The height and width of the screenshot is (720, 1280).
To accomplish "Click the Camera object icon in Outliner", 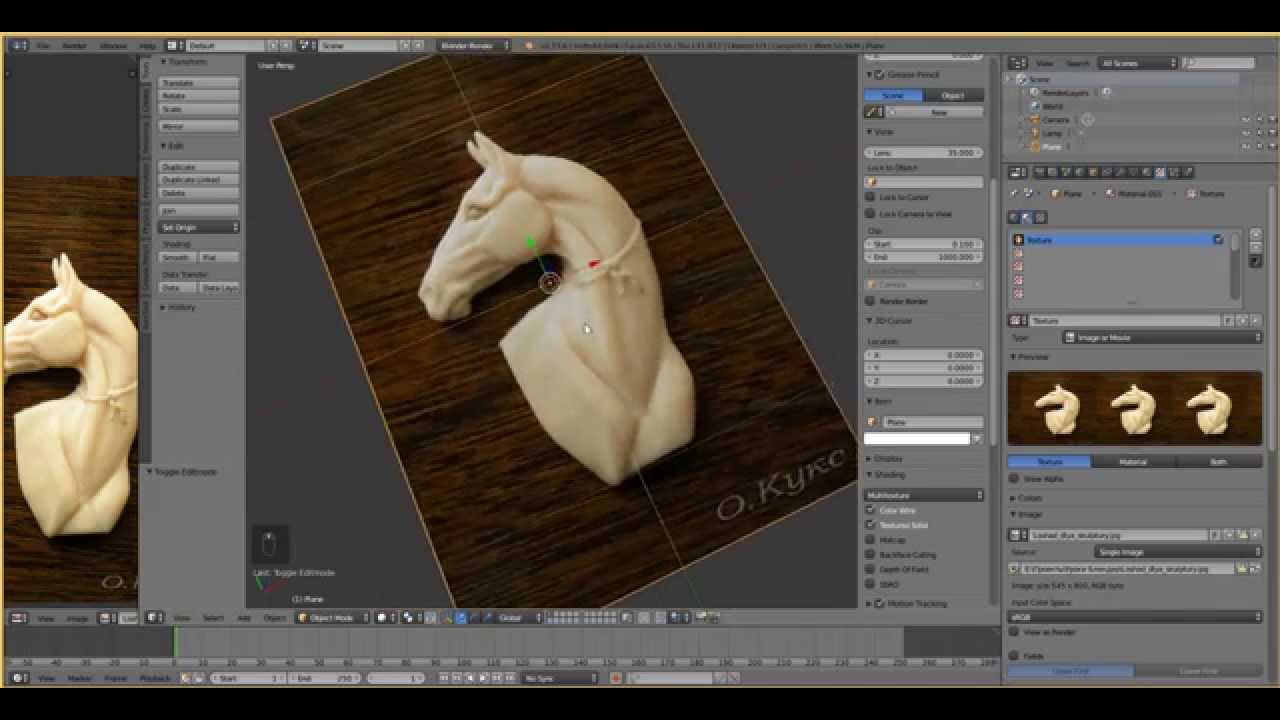I will [x=1035, y=119].
